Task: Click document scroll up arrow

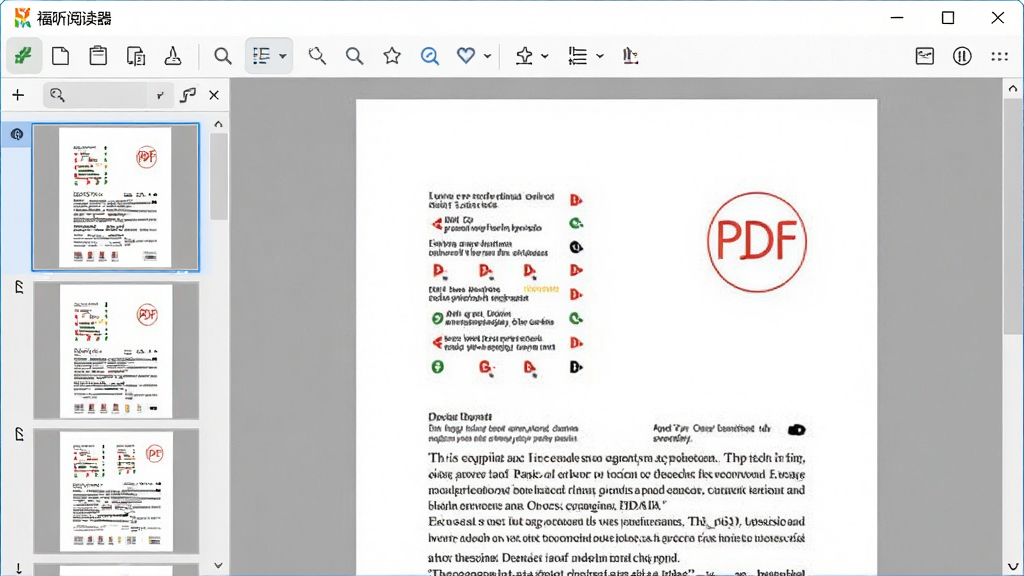Action: click(x=1013, y=88)
